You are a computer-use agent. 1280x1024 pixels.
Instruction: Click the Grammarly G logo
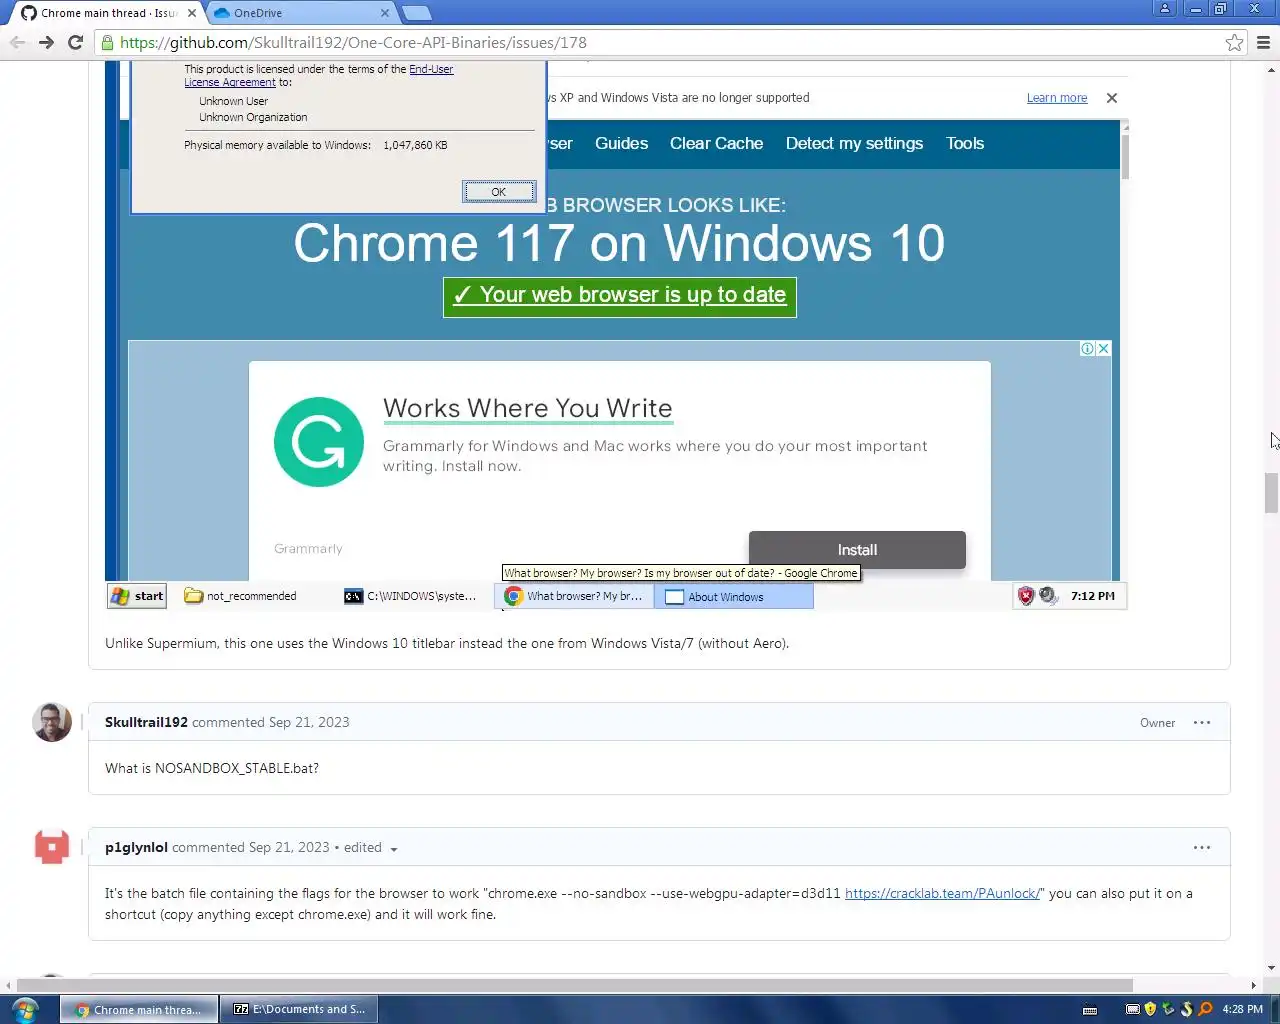(319, 442)
